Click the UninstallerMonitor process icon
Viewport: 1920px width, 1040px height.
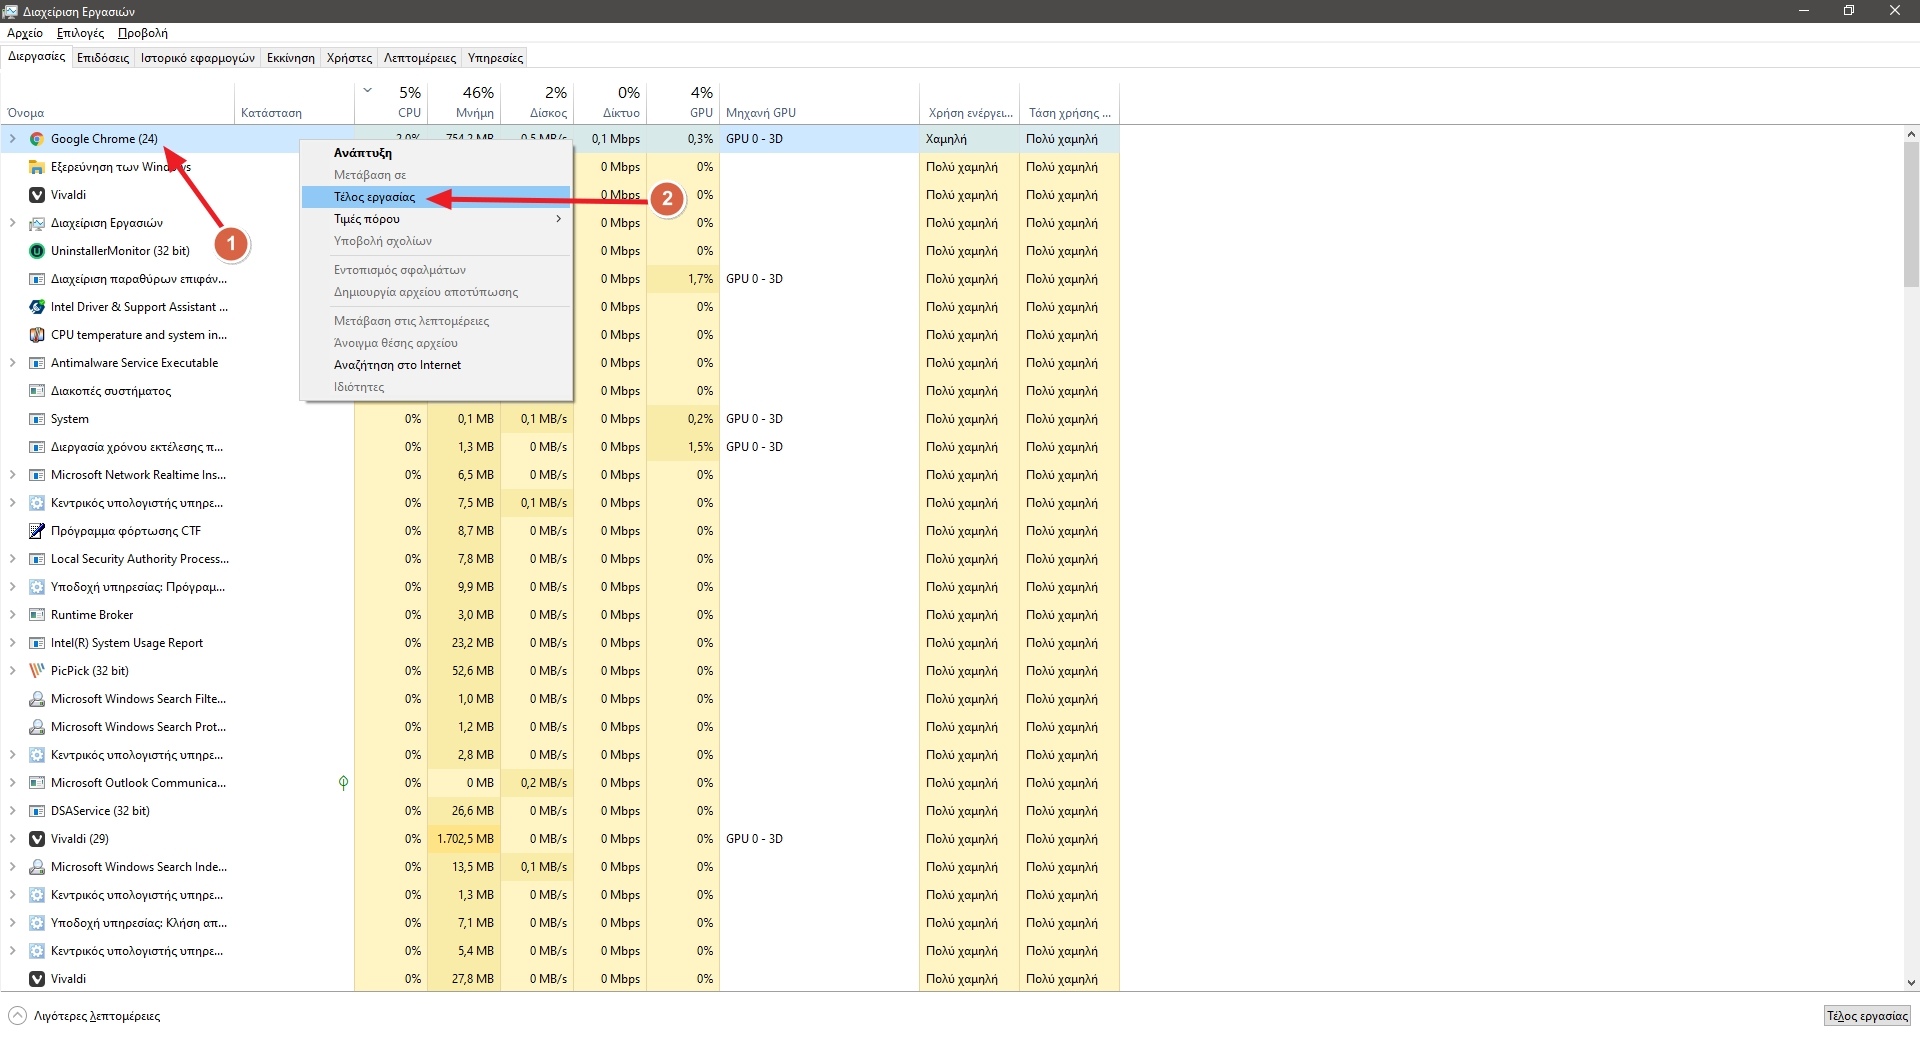tap(37, 251)
